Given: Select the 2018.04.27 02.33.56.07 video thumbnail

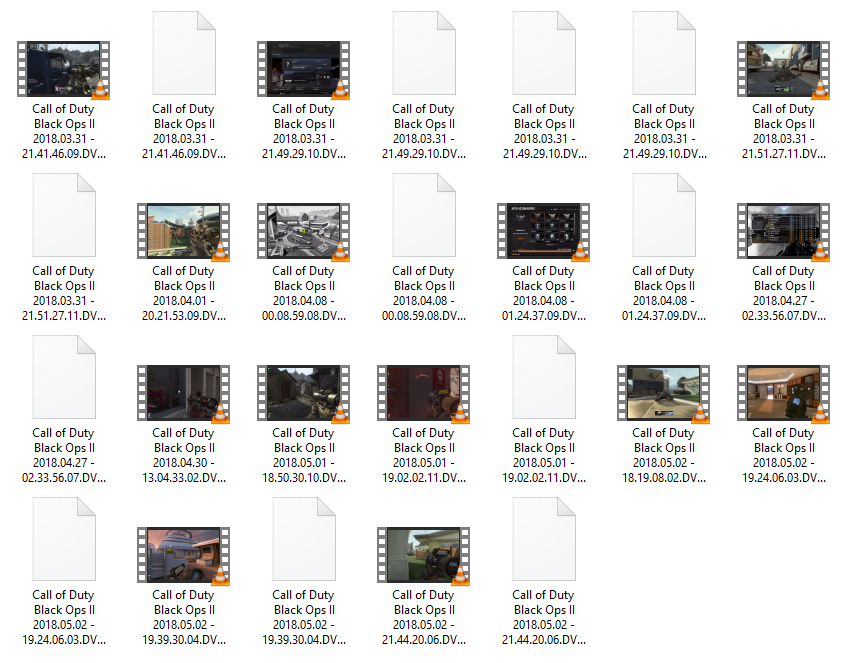Looking at the screenshot, I should click(x=784, y=232).
